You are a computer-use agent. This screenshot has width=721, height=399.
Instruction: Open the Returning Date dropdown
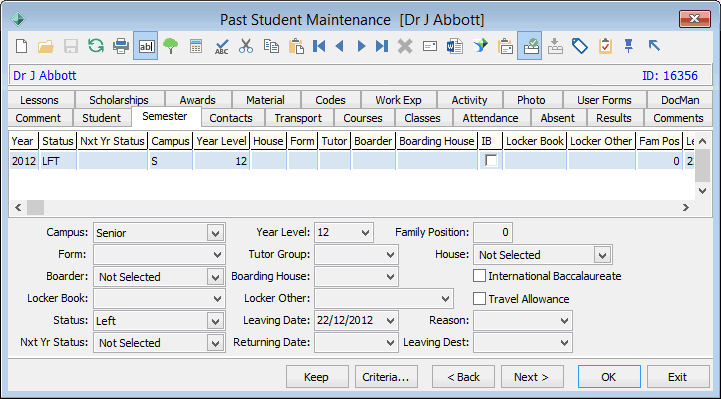point(390,343)
